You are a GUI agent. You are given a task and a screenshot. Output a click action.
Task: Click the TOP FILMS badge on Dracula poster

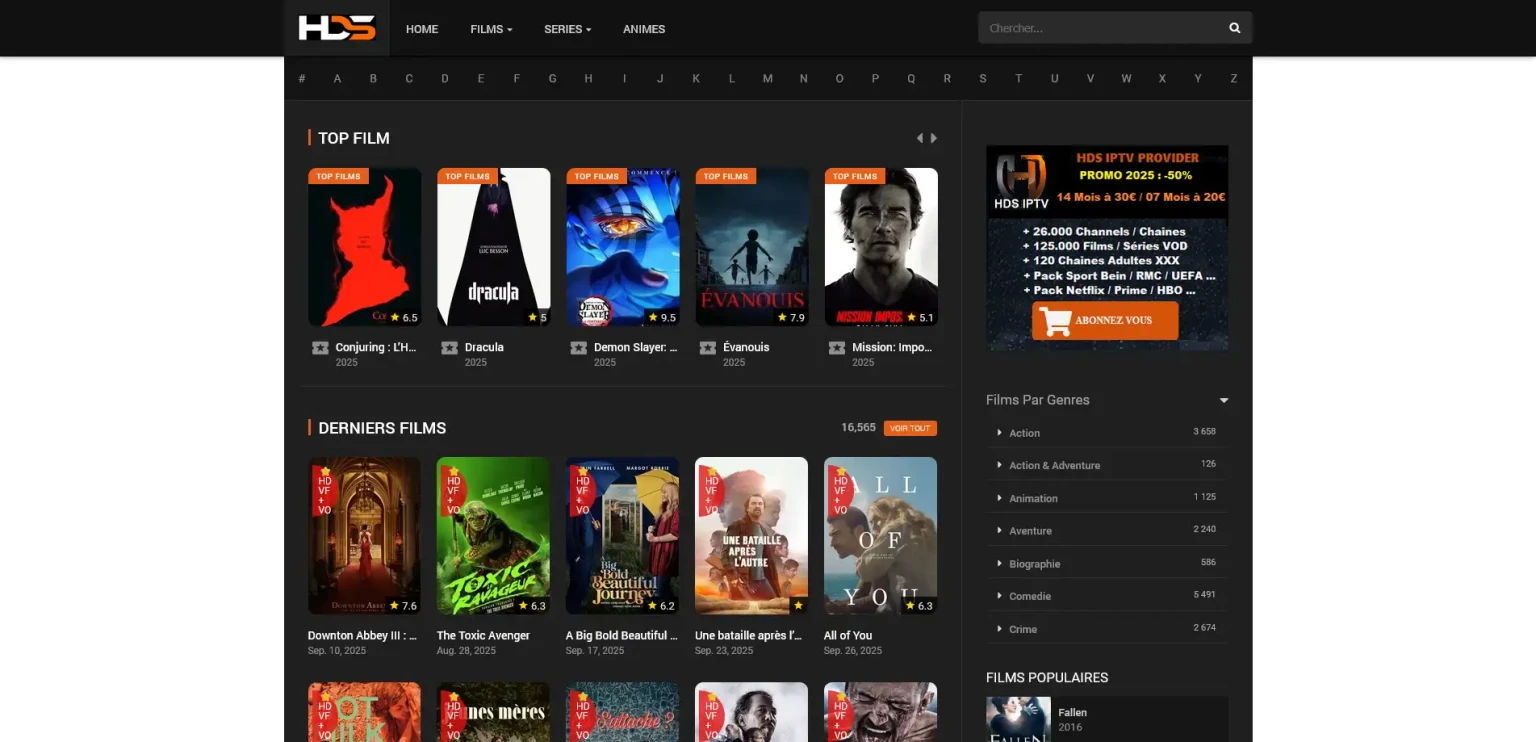[x=467, y=176]
